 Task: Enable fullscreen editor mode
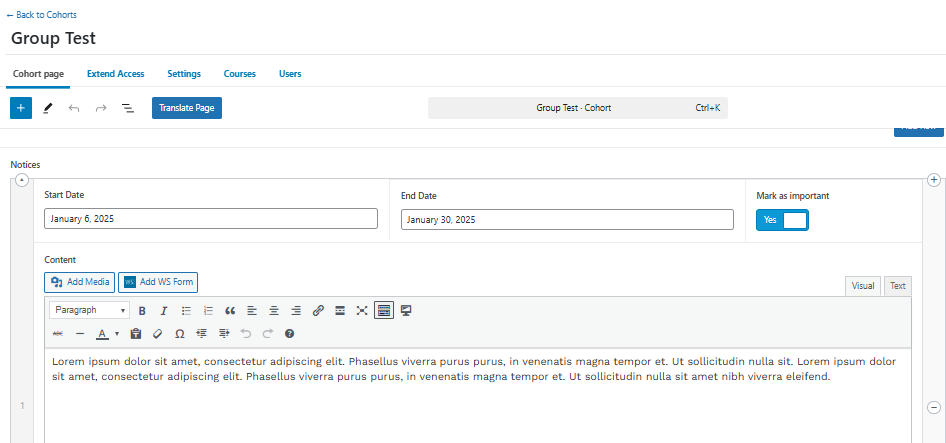(x=362, y=311)
